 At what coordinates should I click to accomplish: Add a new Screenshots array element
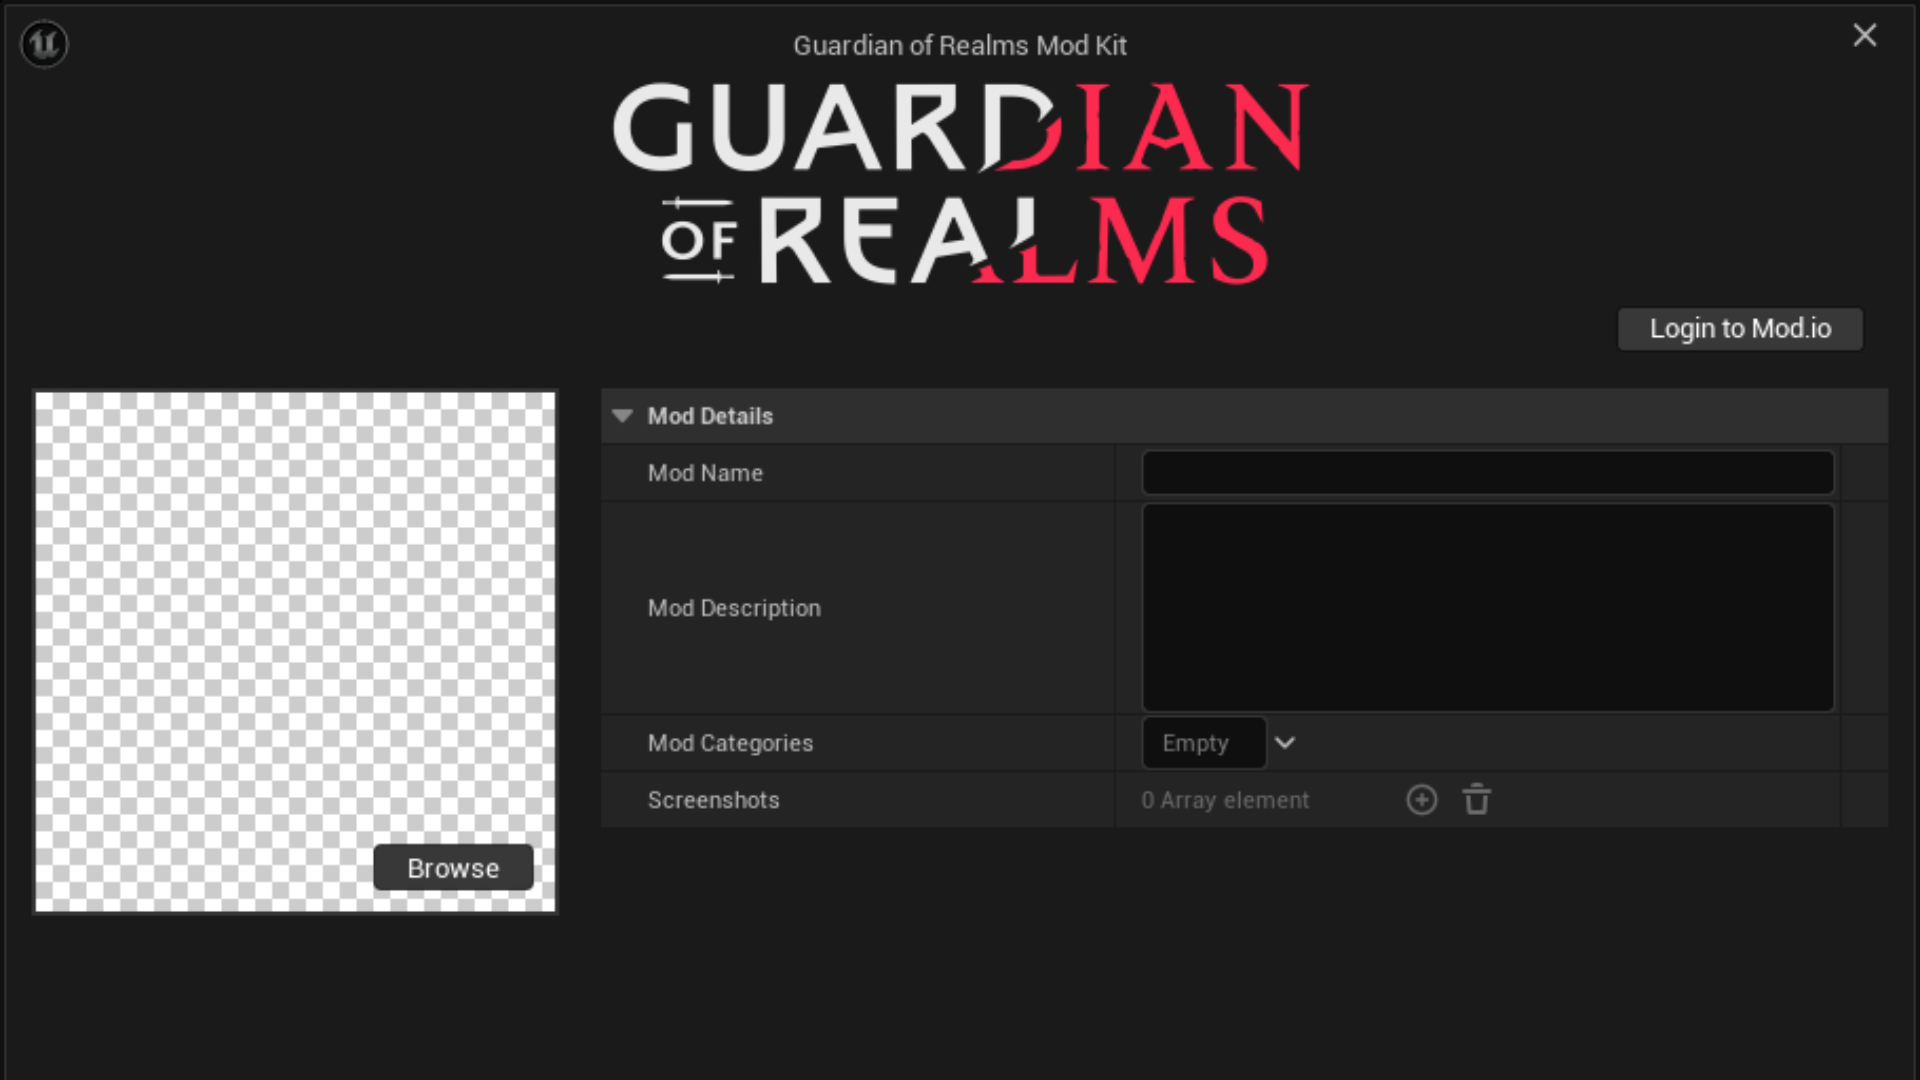tap(1421, 800)
